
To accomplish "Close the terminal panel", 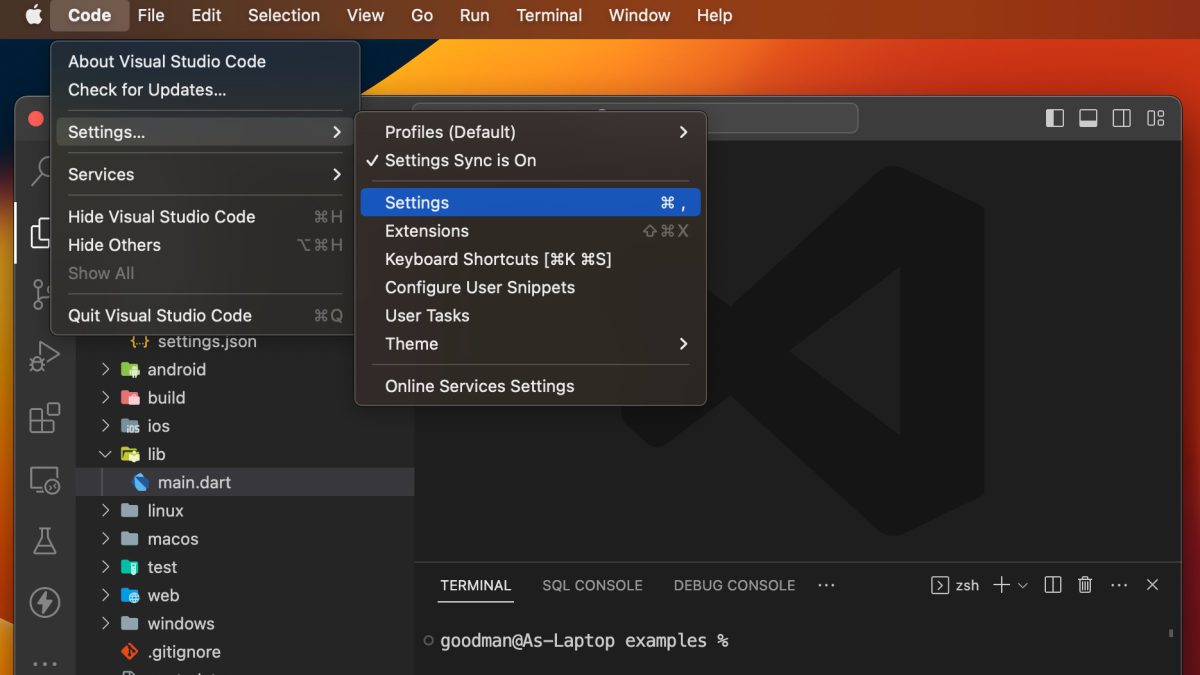I will [x=1152, y=585].
